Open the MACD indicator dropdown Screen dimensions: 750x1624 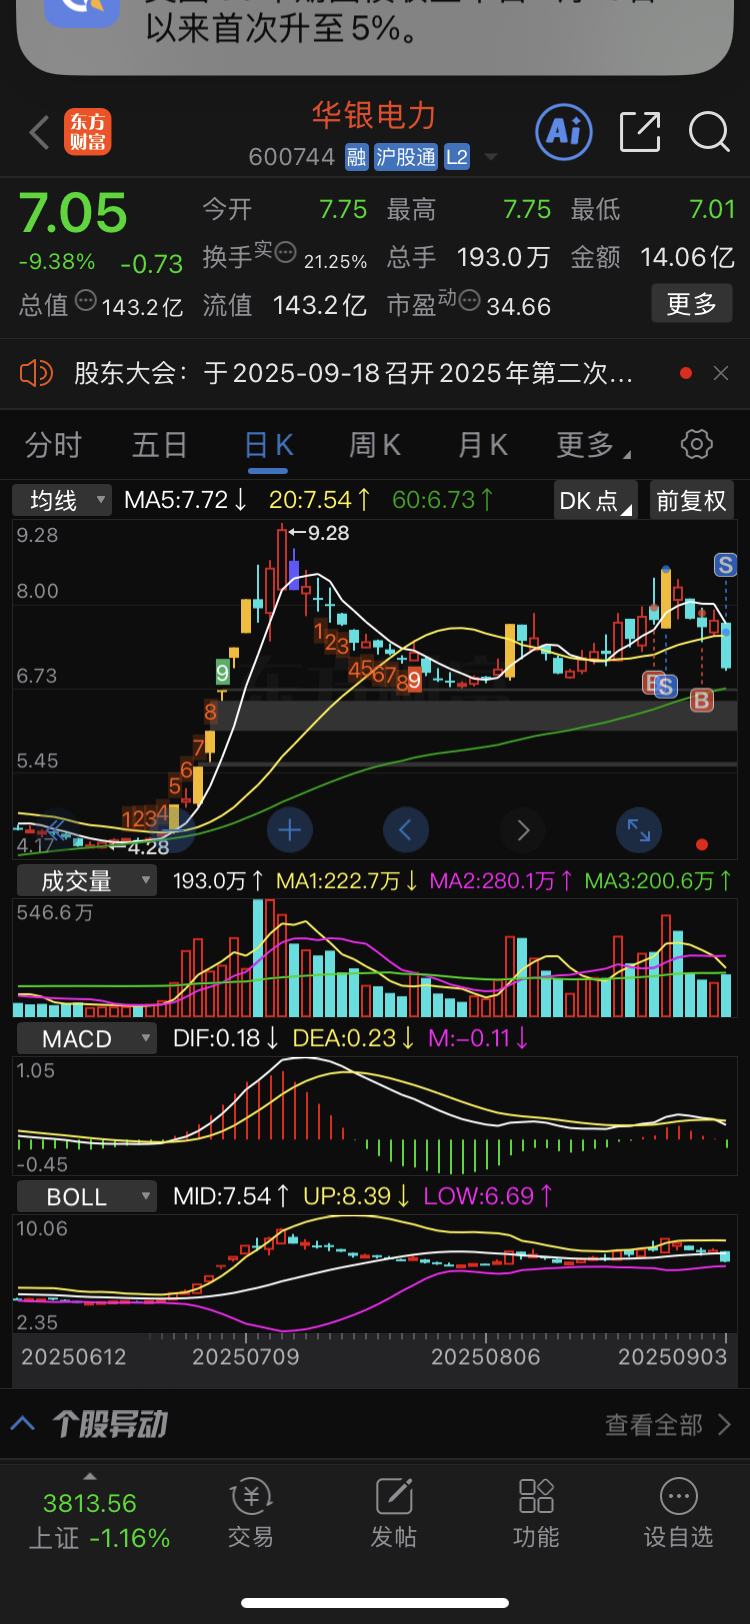pyautogui.click(x=86, y=1039)
